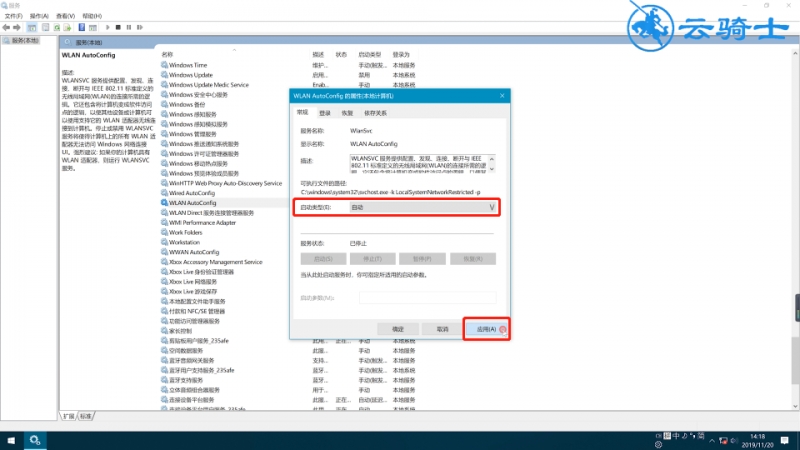Click the disabled 暂停(P) button
Screen dimensions: 800x450
(422, 259)
